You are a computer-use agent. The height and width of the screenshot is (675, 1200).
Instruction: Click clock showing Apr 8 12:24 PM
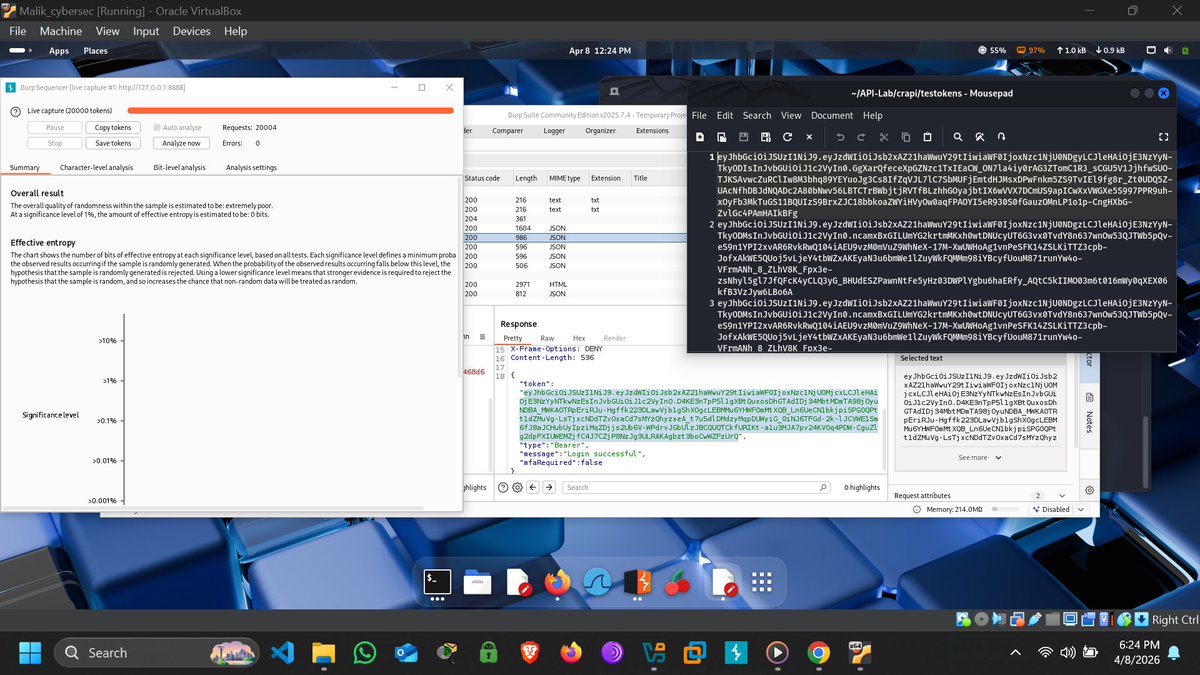click(x=600, y=50)
